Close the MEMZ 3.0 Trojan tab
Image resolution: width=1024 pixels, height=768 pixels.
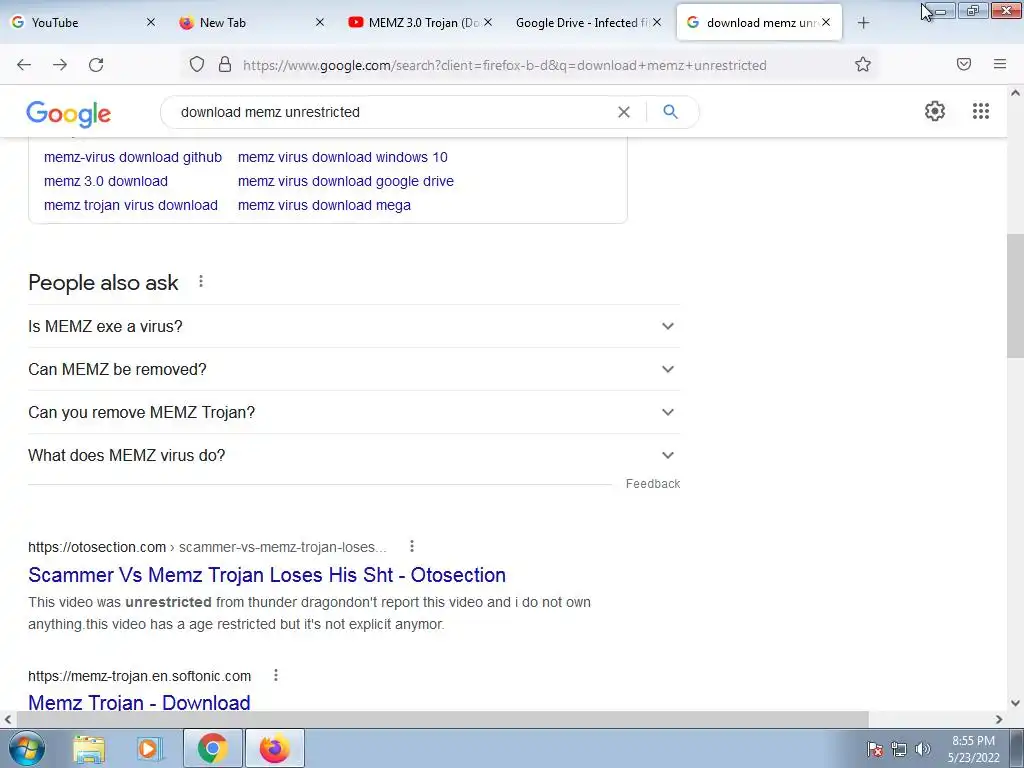tap(488, 22)
